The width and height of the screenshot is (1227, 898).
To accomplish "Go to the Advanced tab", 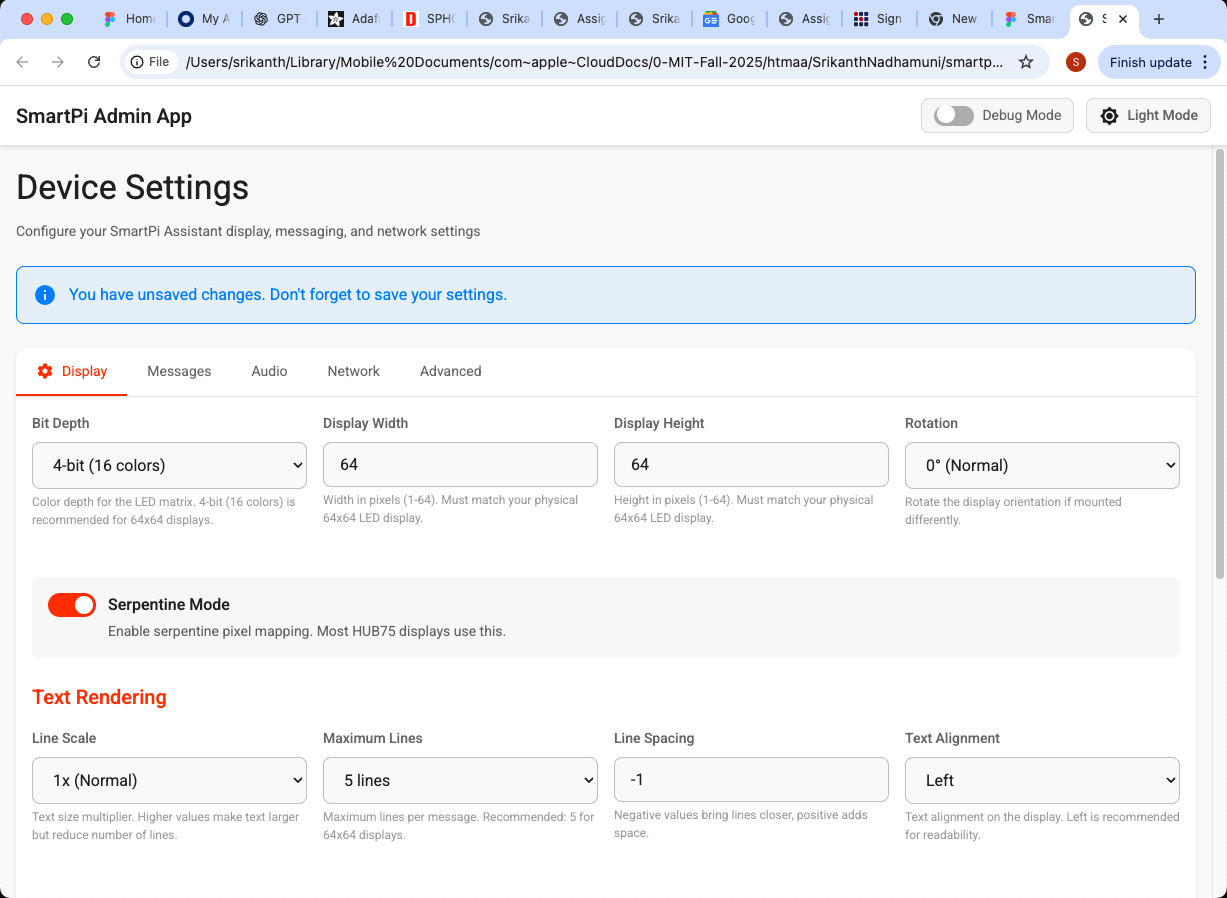I will pos(450,371).
